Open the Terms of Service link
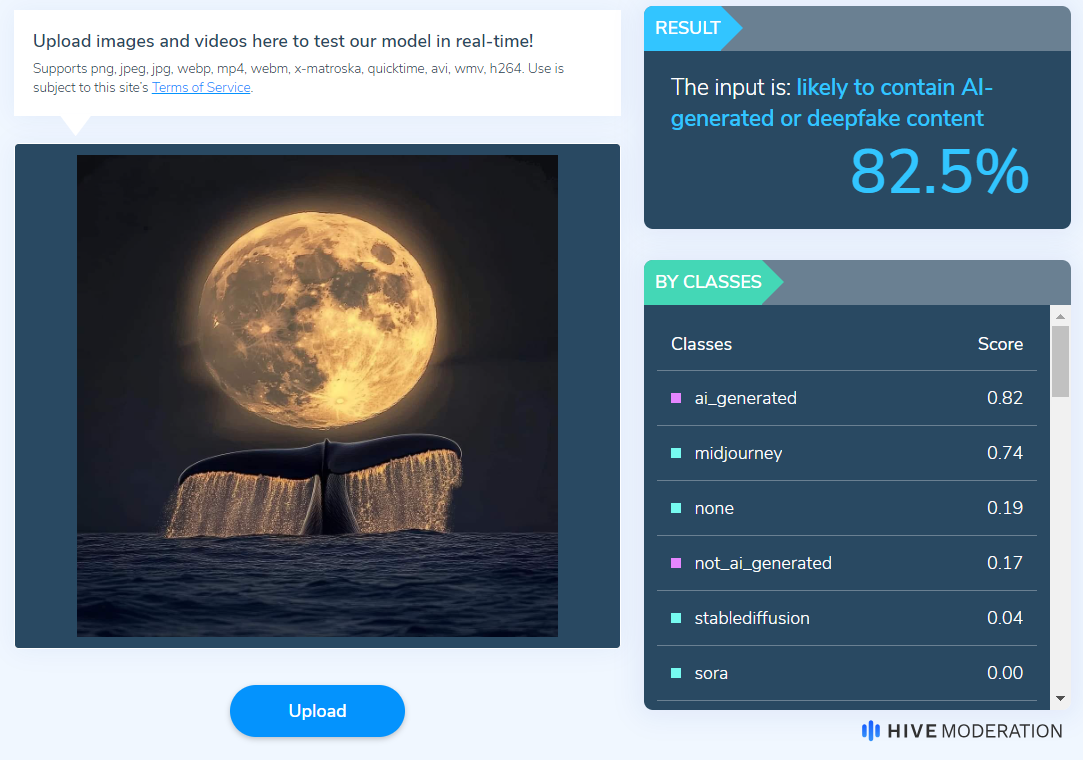Image resolution: width=1083 pixels, height=760 pixels. coord(201,88)
